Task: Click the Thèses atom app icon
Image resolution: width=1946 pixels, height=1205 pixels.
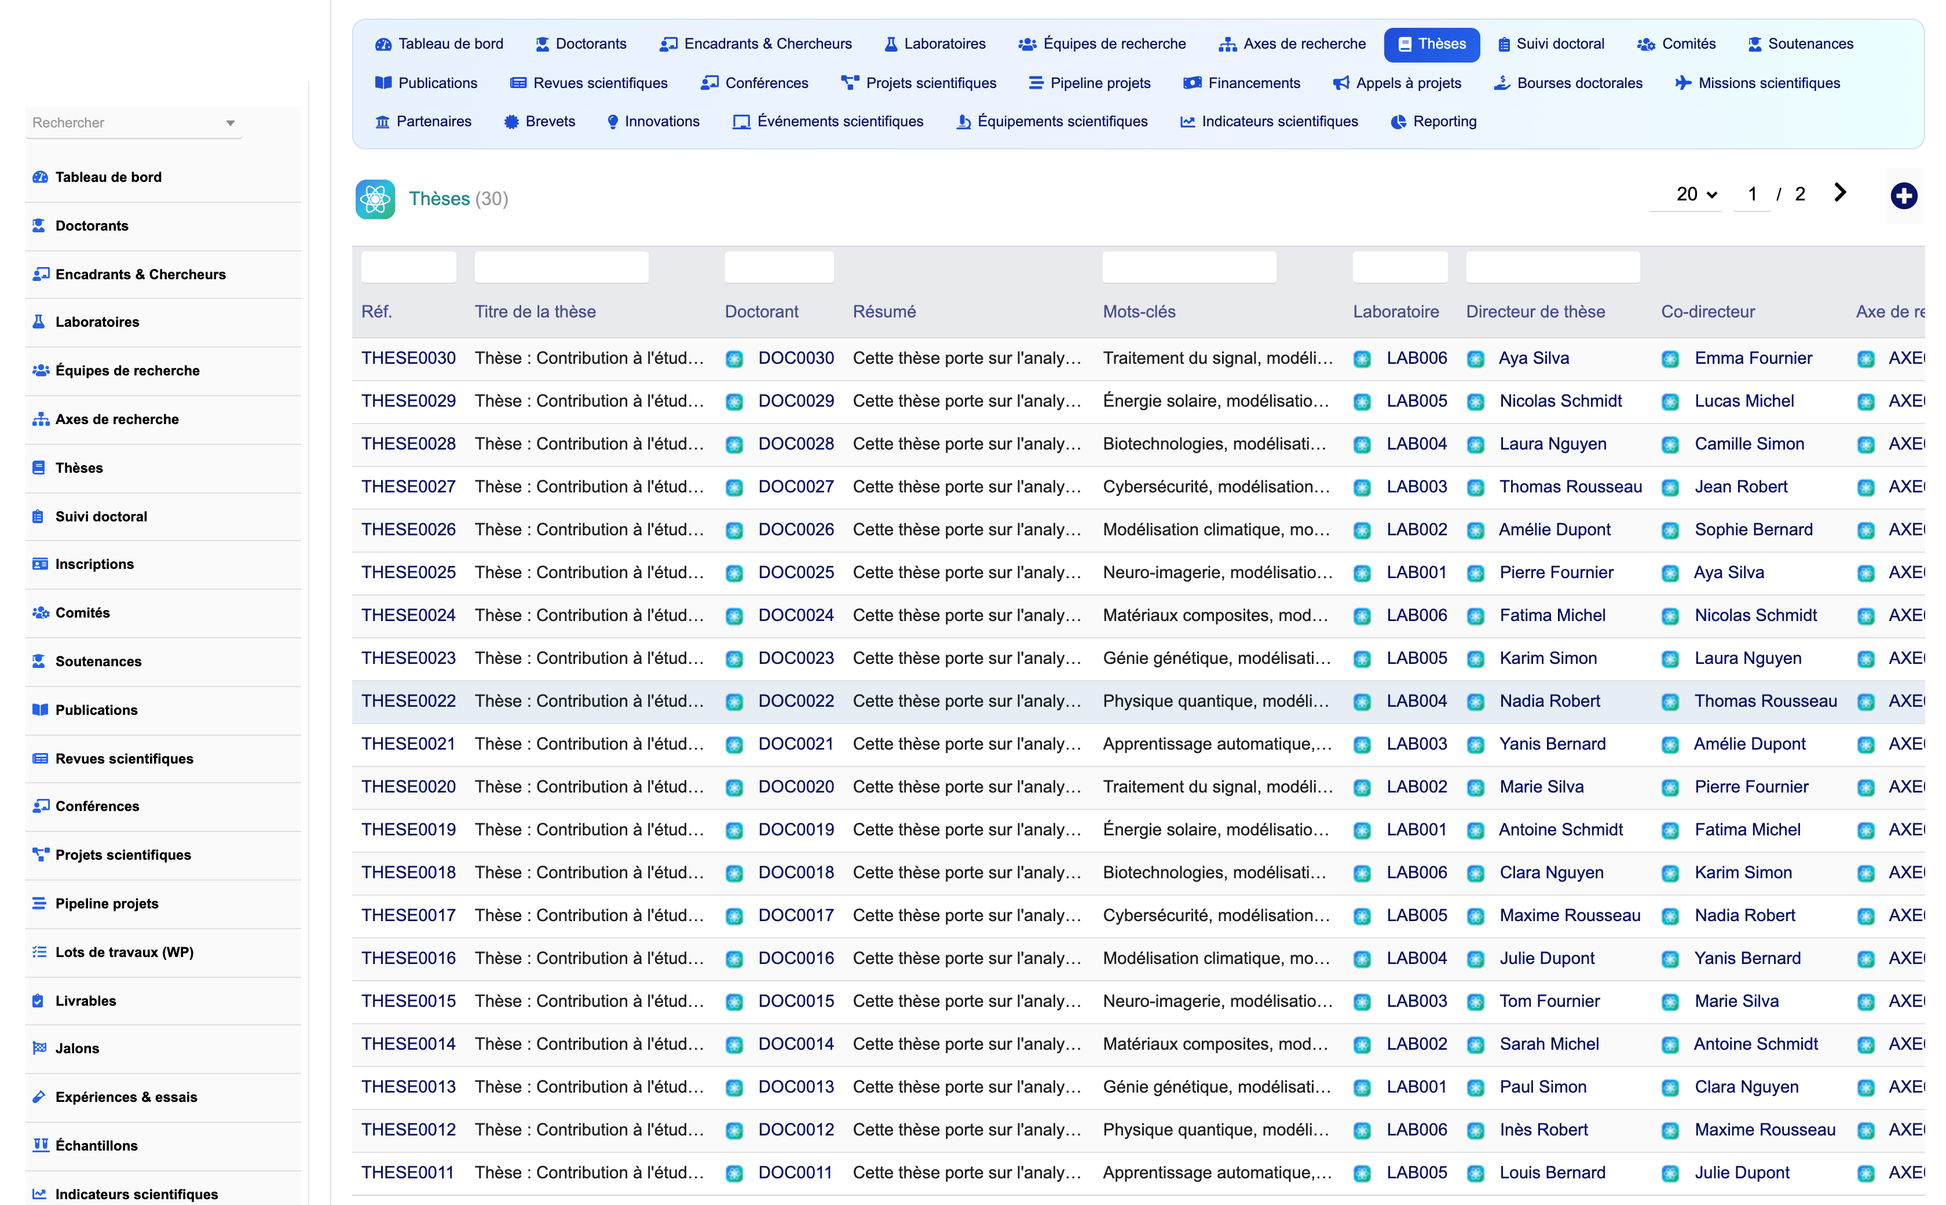Action: coord(375,199)
